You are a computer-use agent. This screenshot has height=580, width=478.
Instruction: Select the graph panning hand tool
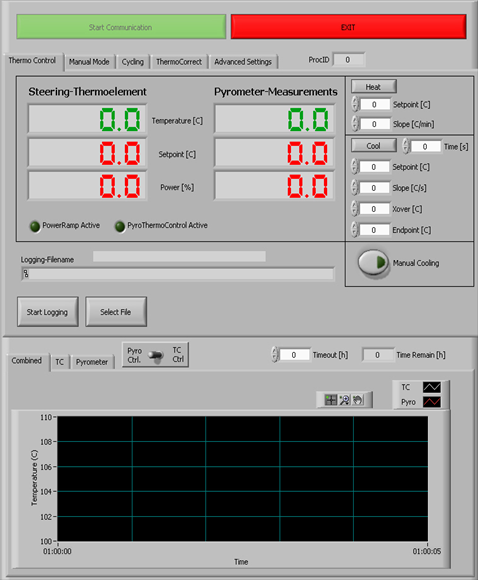pos(358,400)
